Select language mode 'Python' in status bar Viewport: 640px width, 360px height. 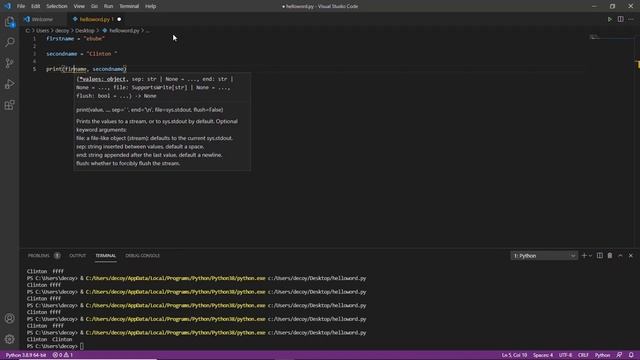(x=602, y=355)
